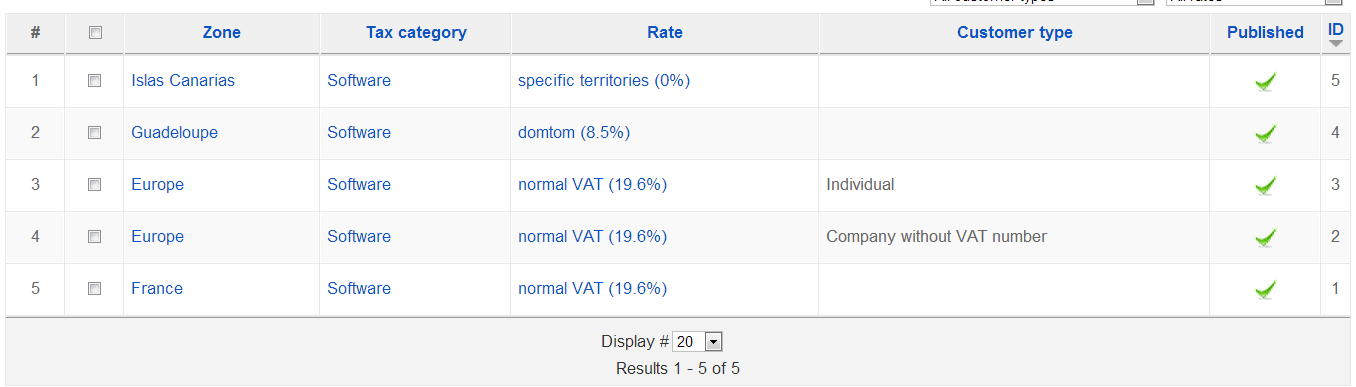
Task: Check the select-all checkbox in header
Action: [95, 33]
